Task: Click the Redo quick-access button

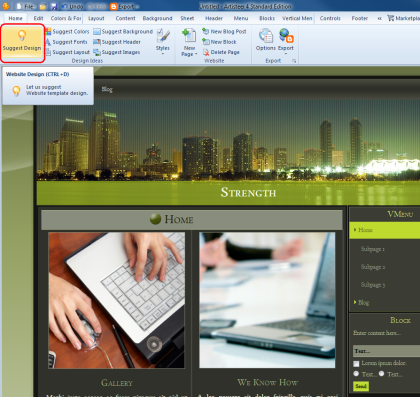Action: pyautogui.click(x=96, y=6)
